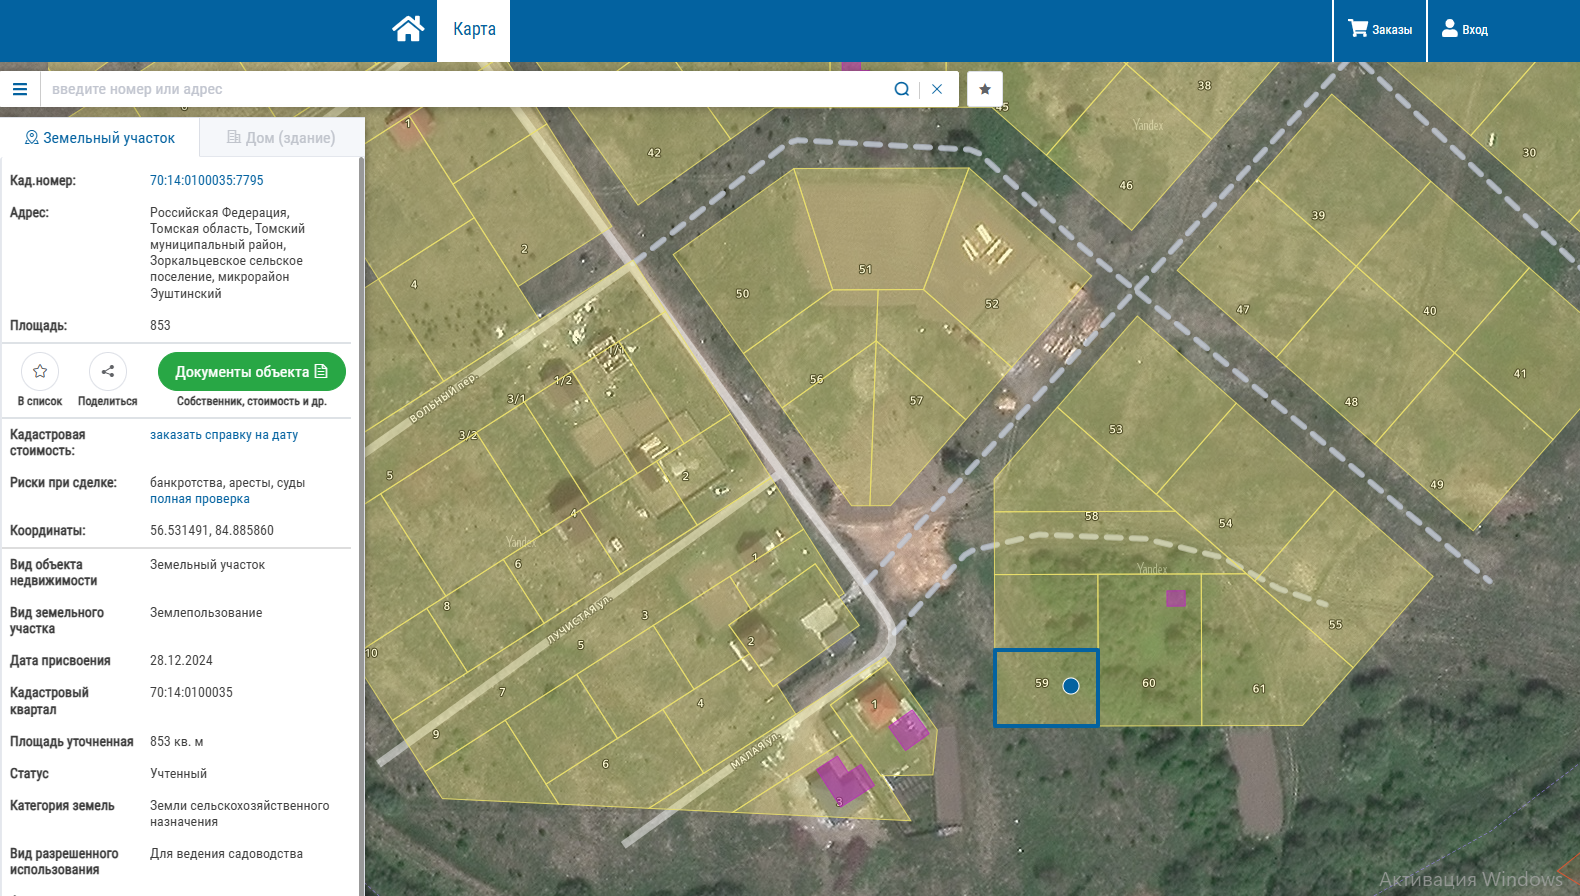The width and height of the screenshot is (1580, 896).
Task: Switch to Земельный участок tab
Action: [x=100, y=138]
